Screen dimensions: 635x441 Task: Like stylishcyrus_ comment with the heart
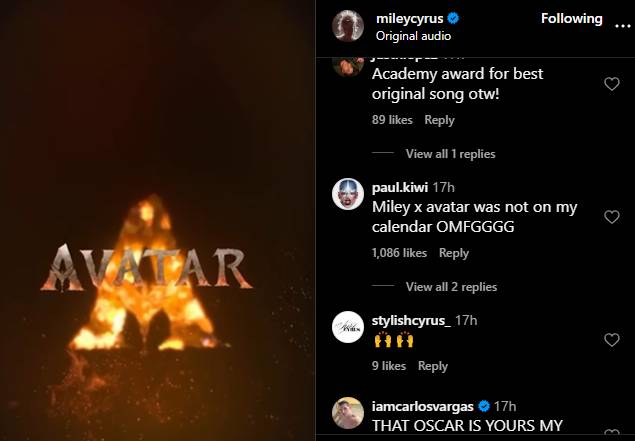tap(612, 340)
